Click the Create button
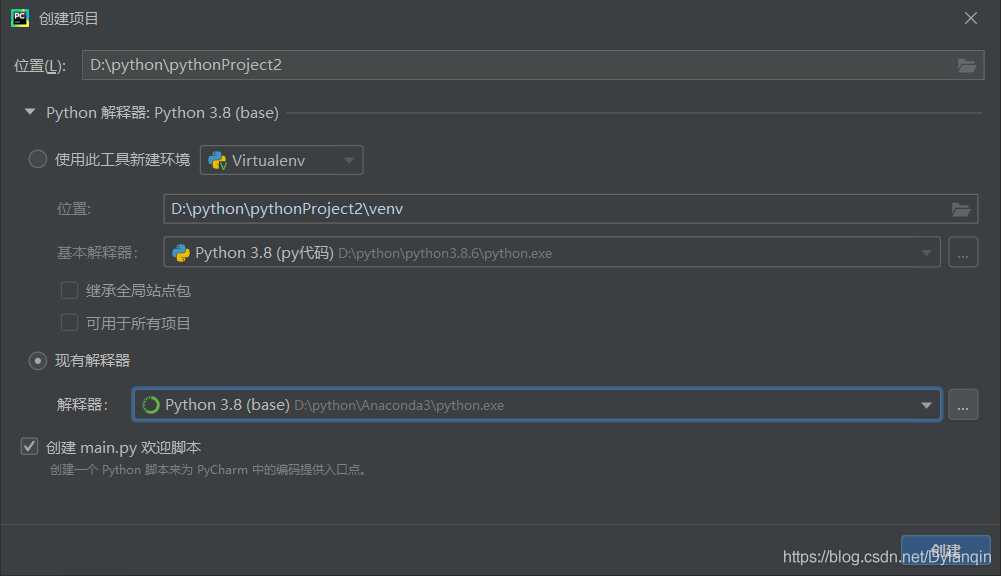1001x576 pixels. pyautogui.click(x=945, y=550)
